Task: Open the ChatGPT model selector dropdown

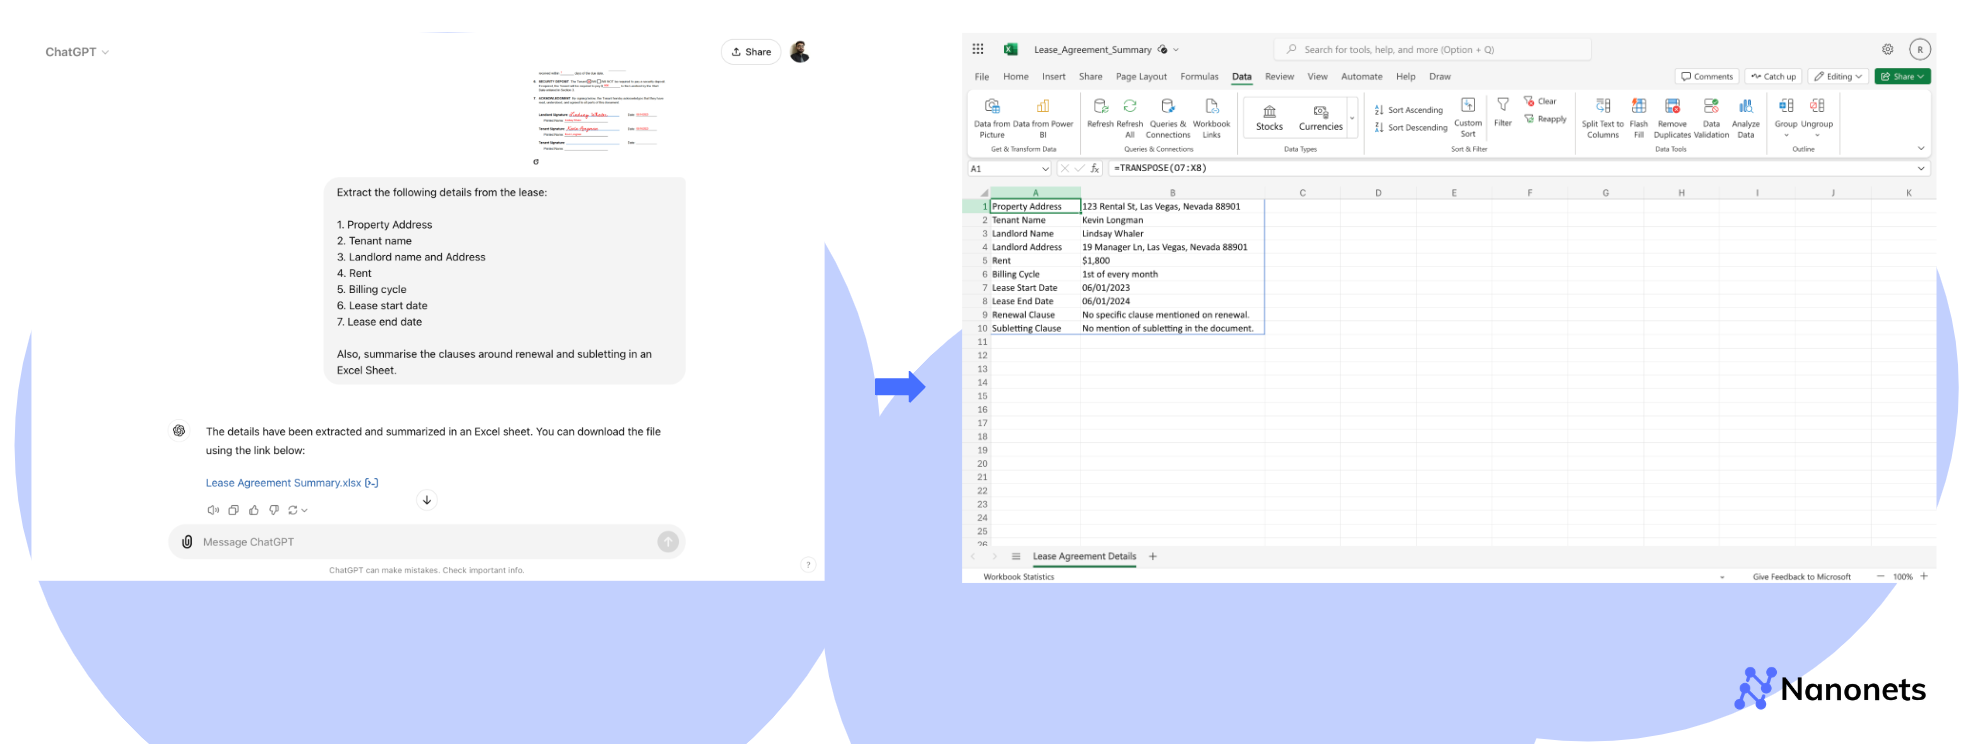Action: [x=77, y=52]
